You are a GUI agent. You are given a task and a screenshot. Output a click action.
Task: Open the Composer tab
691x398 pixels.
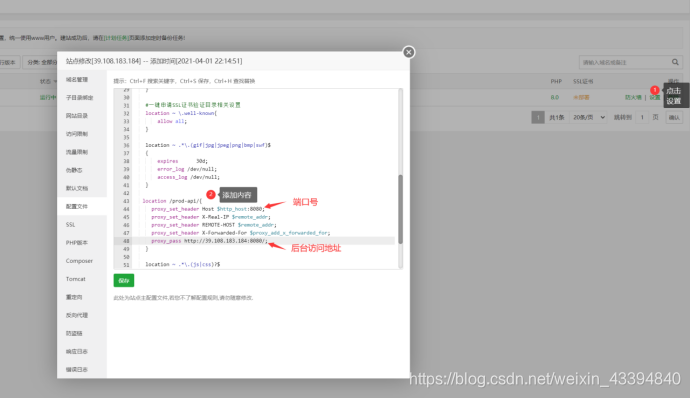click(x=79, y=260)
